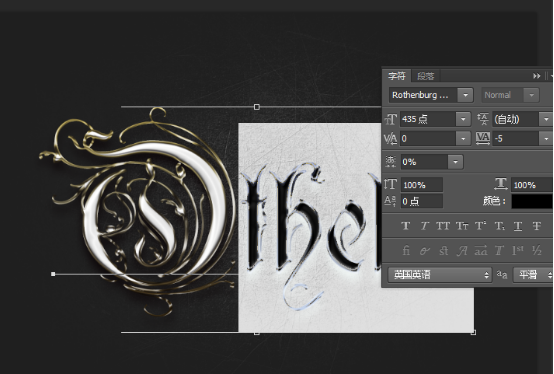Enable OpenType fractions ½ icon
The width and height of the screenshot is (554, 374).
coord(537,251)
